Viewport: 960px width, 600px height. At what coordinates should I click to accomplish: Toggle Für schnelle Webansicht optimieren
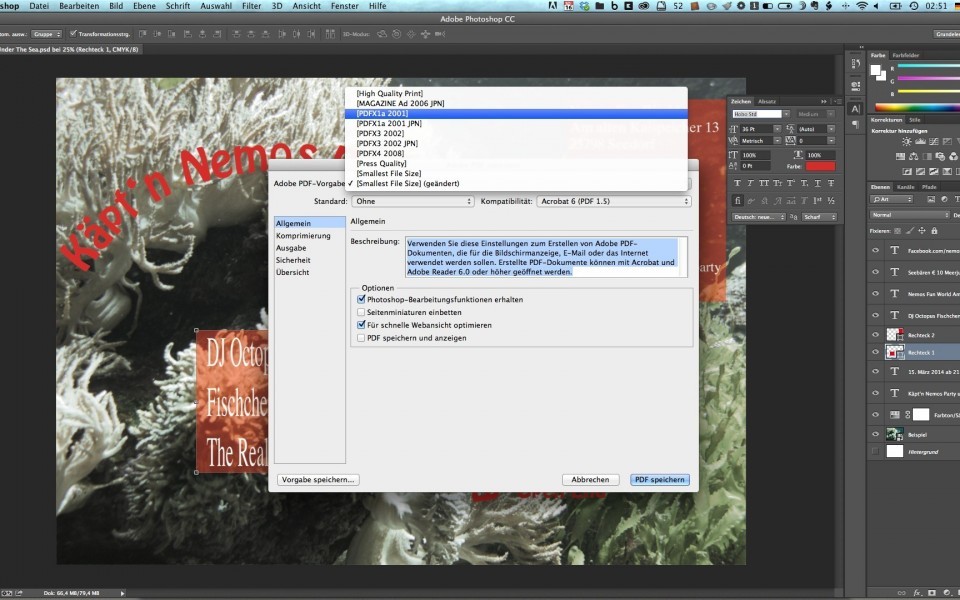click(x=361, y=325)
